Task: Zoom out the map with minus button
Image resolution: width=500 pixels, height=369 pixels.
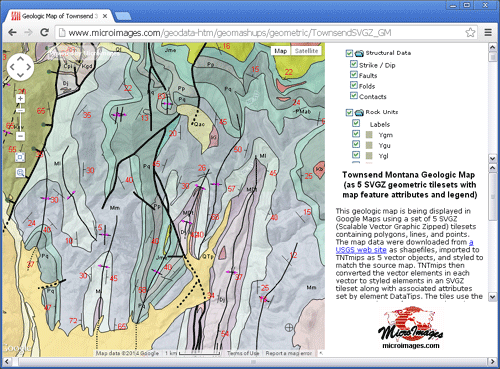Action: coord(20,136)
